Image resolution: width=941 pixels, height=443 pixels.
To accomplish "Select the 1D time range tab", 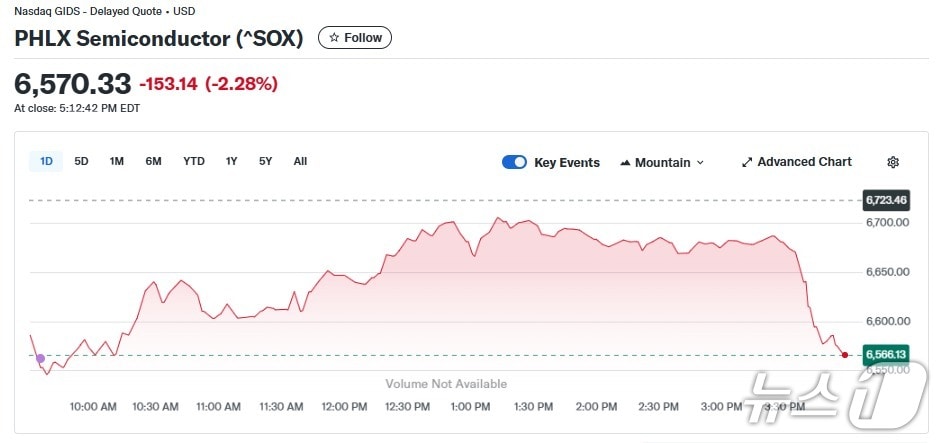I will pos(46,161).
